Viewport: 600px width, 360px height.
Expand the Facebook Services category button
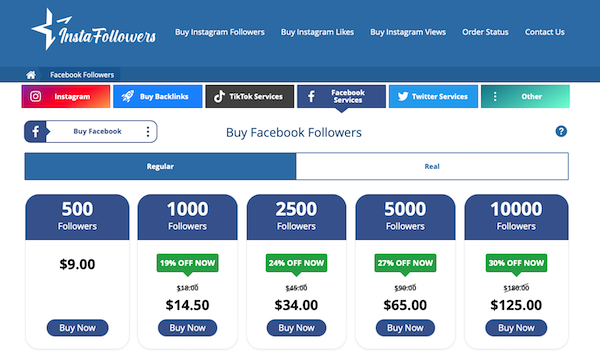click(x=341, y=96)
